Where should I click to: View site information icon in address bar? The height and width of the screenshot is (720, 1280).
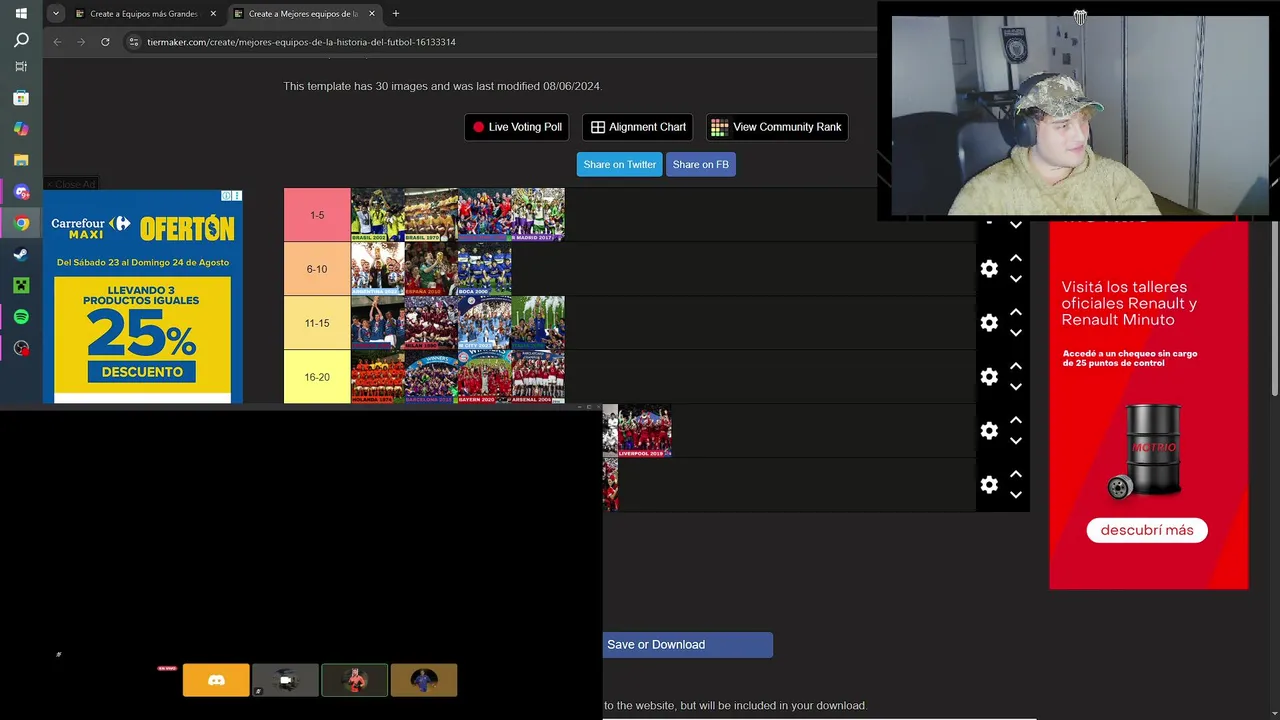tap(133, 42)
